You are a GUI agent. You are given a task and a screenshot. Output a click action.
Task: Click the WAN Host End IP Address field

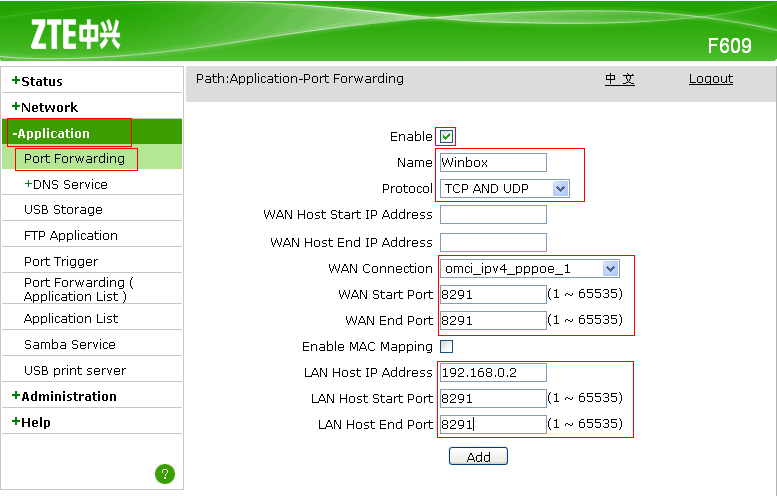[x=493, y=242]
